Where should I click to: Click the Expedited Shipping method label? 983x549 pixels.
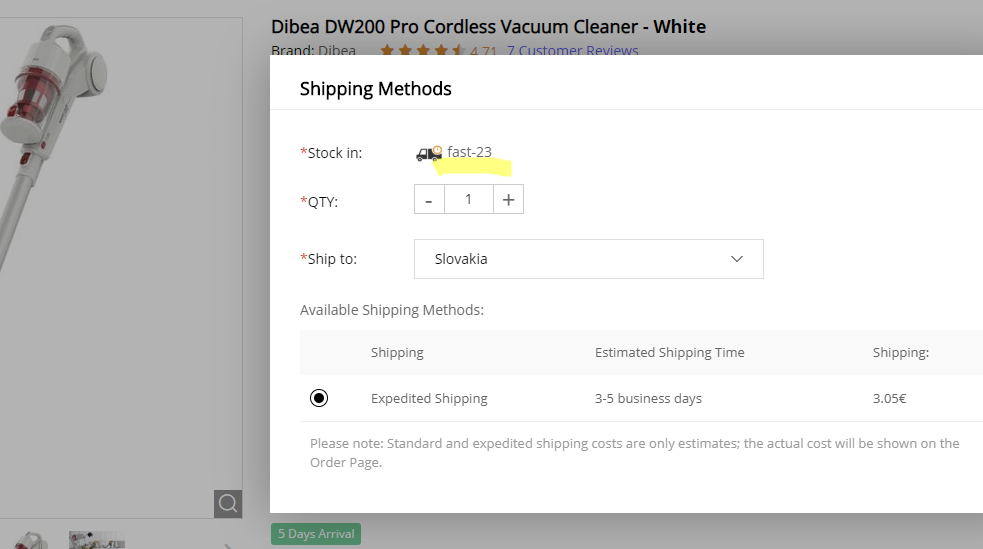[x=429, y=398]
